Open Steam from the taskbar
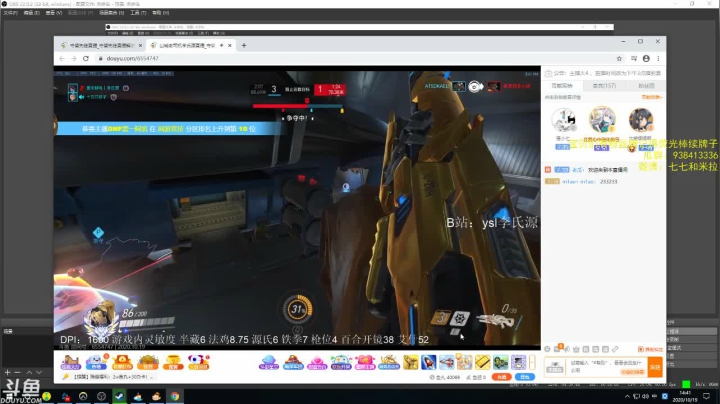The height and width of the screenshot is (404, 720). 119,396
